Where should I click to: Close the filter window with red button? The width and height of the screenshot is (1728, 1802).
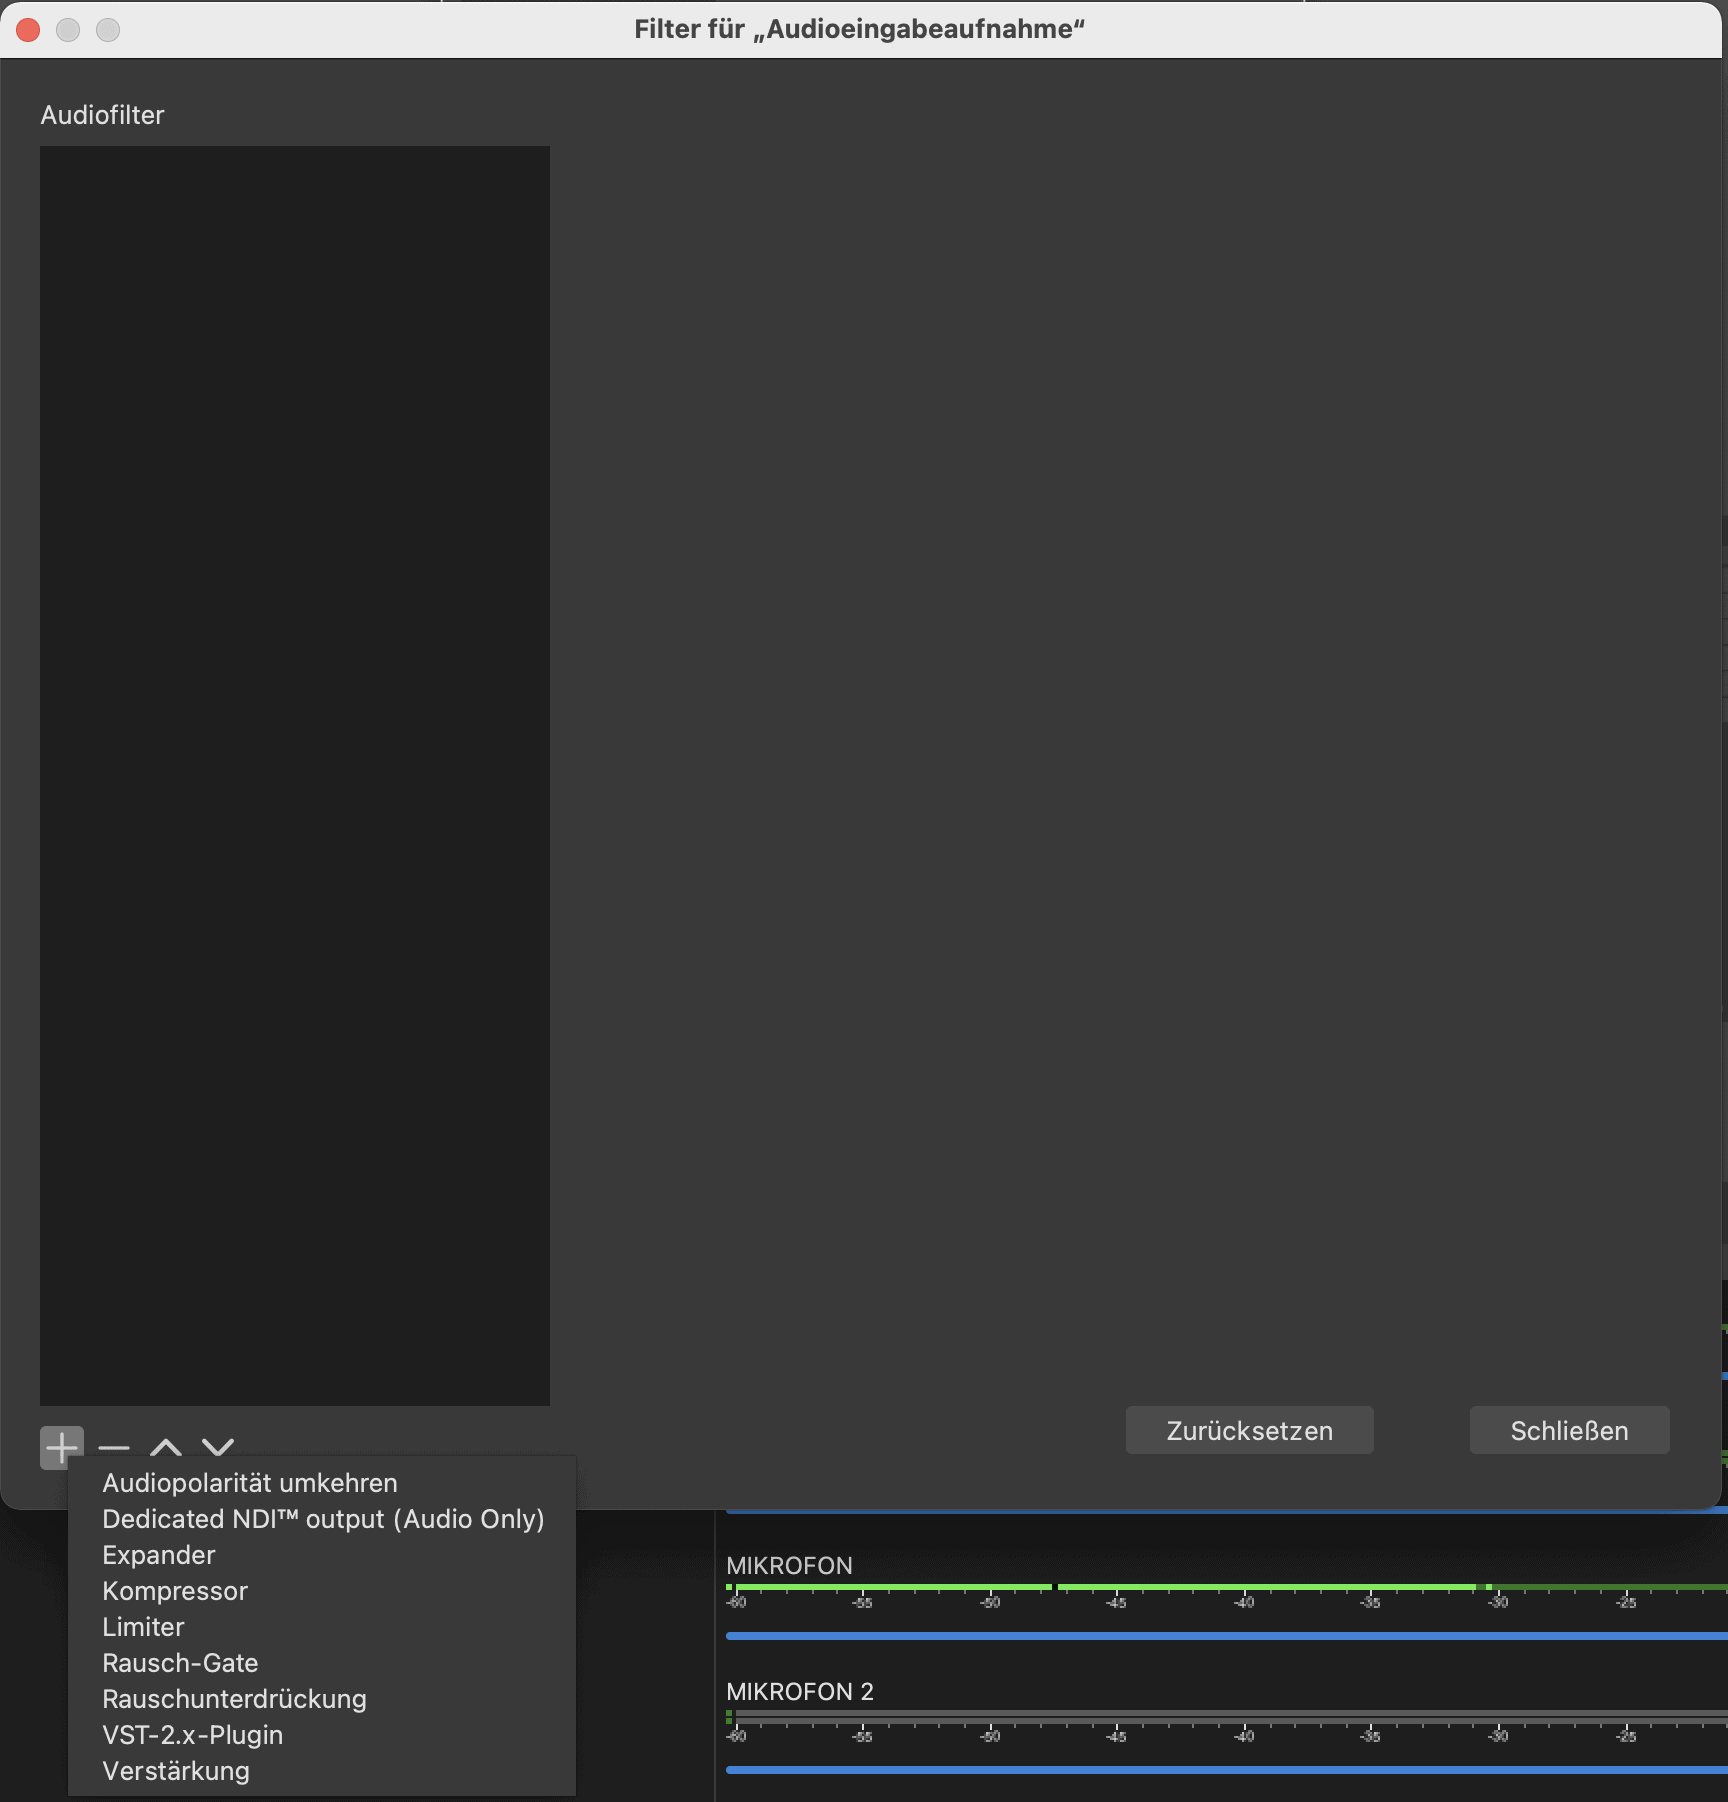(28, 30)
